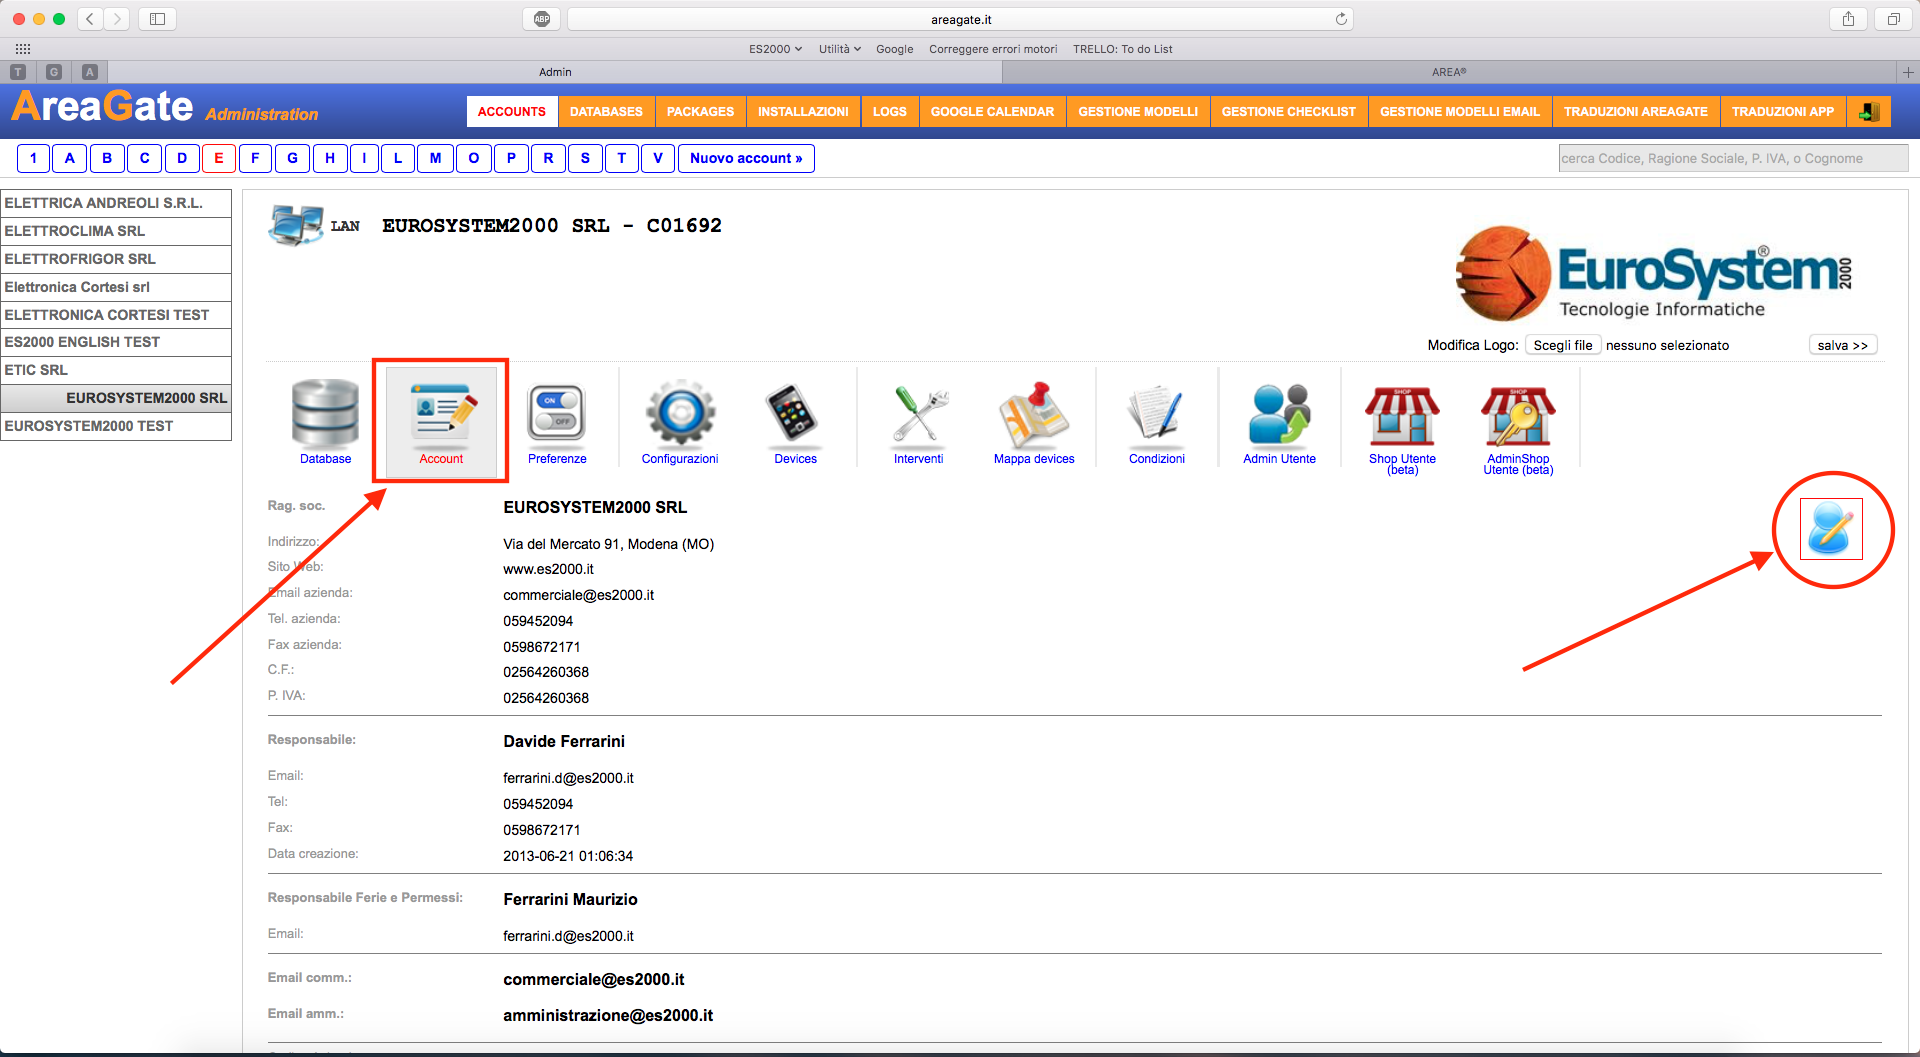The image size is (1920, 1057).
Task: Click the Google bookmark link
Action: click(x=894, y=49)
